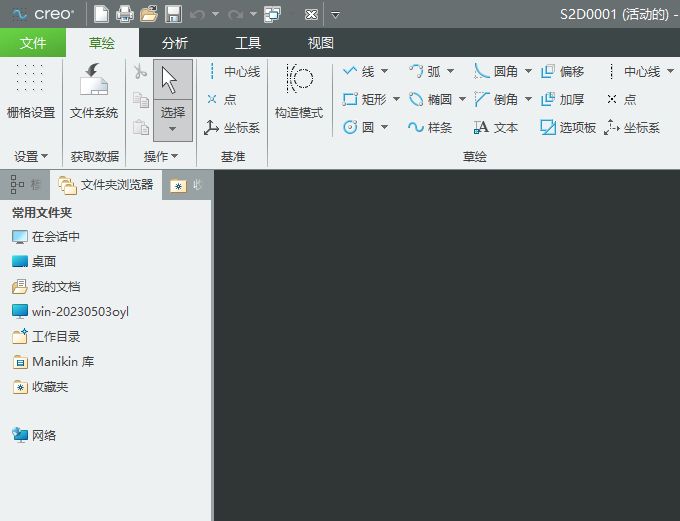This screenshot has width=680, height=521.
Task: Expand the 圆角 fillet dropdown arrow
Action: (x=528, y=71)
